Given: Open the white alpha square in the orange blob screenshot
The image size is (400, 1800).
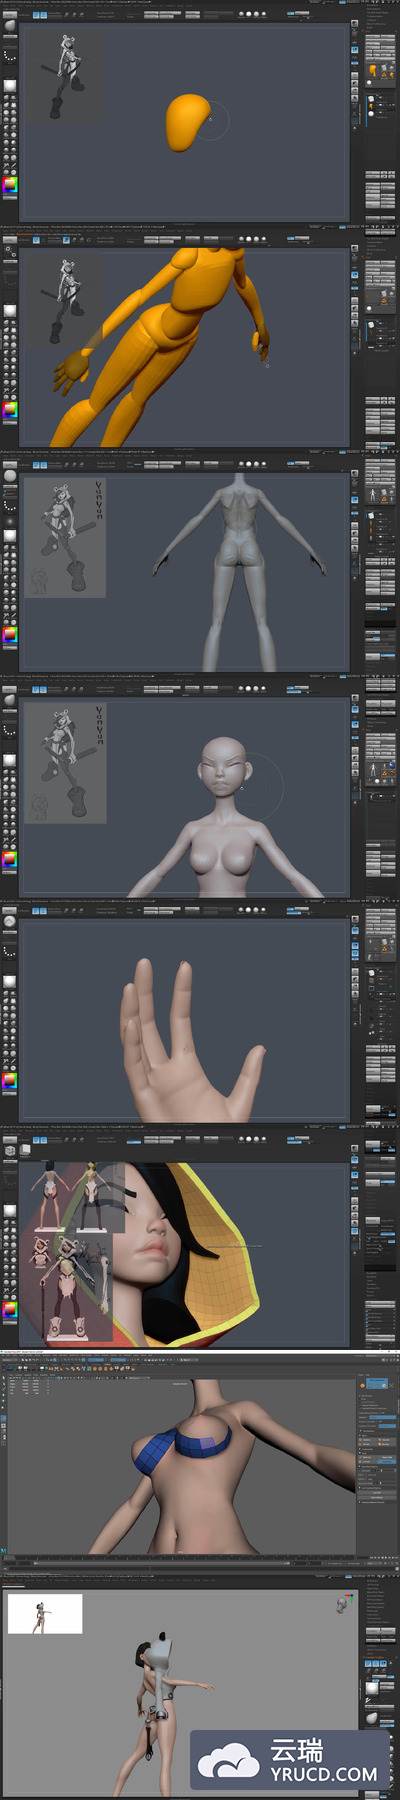Looking at the screenshot, I should point(10,86).
